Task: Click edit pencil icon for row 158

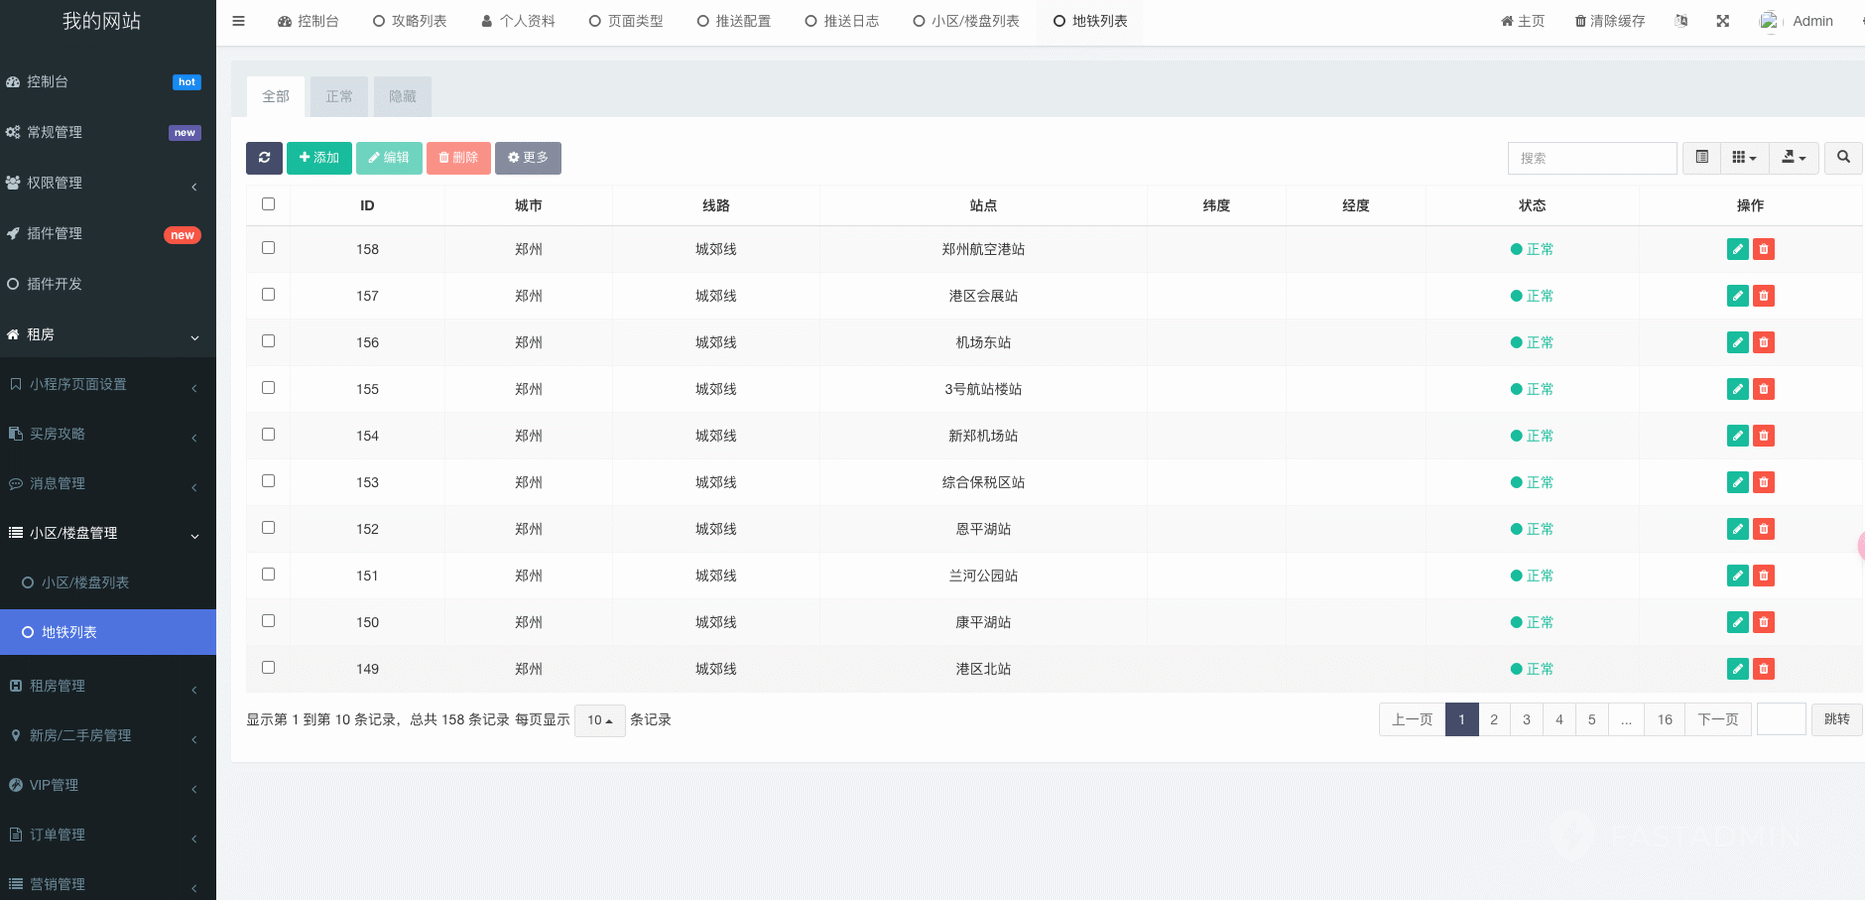Action: pyautogui.click(x=1737, y=249)
